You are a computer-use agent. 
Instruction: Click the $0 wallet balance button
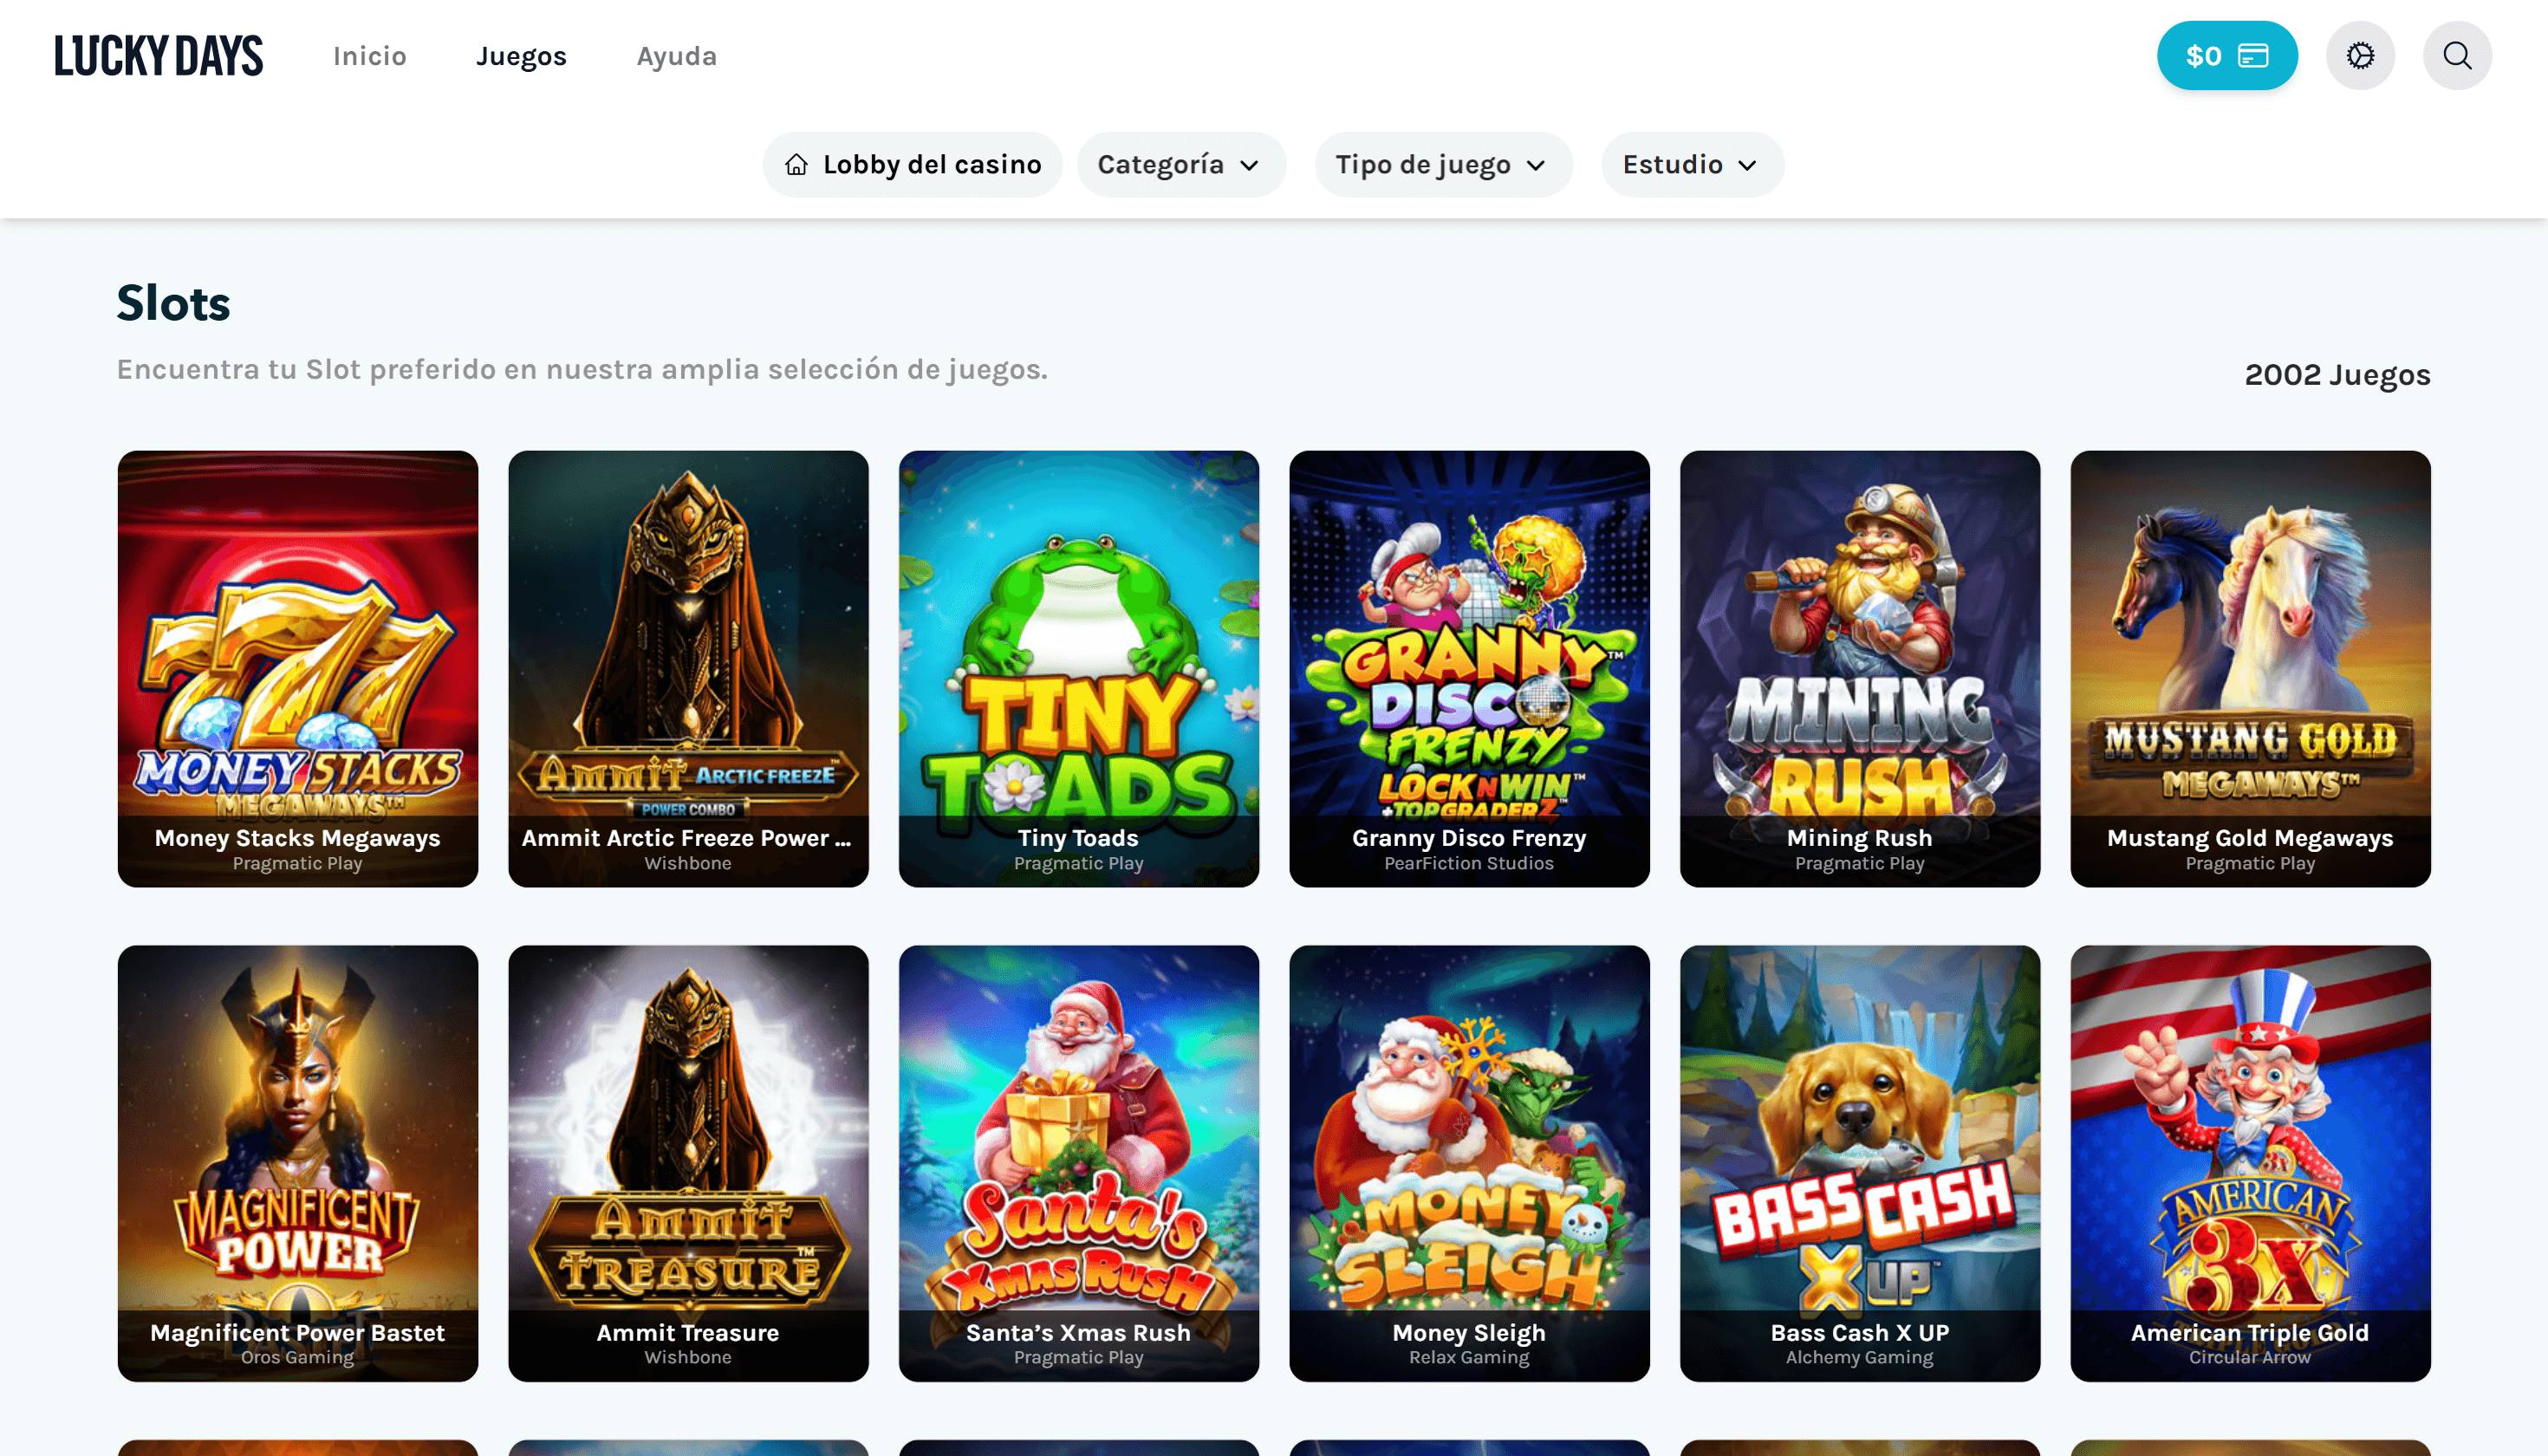[x=2226, y=56]
